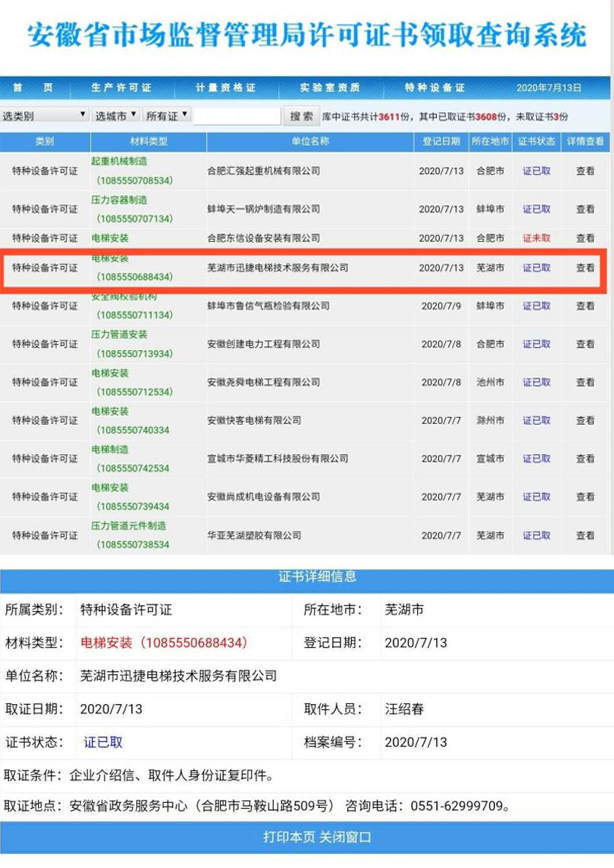614x868 pixels.
Task: Click 证已取 status for 芜湖市迅捷电梯
Action: pos(536,267)
